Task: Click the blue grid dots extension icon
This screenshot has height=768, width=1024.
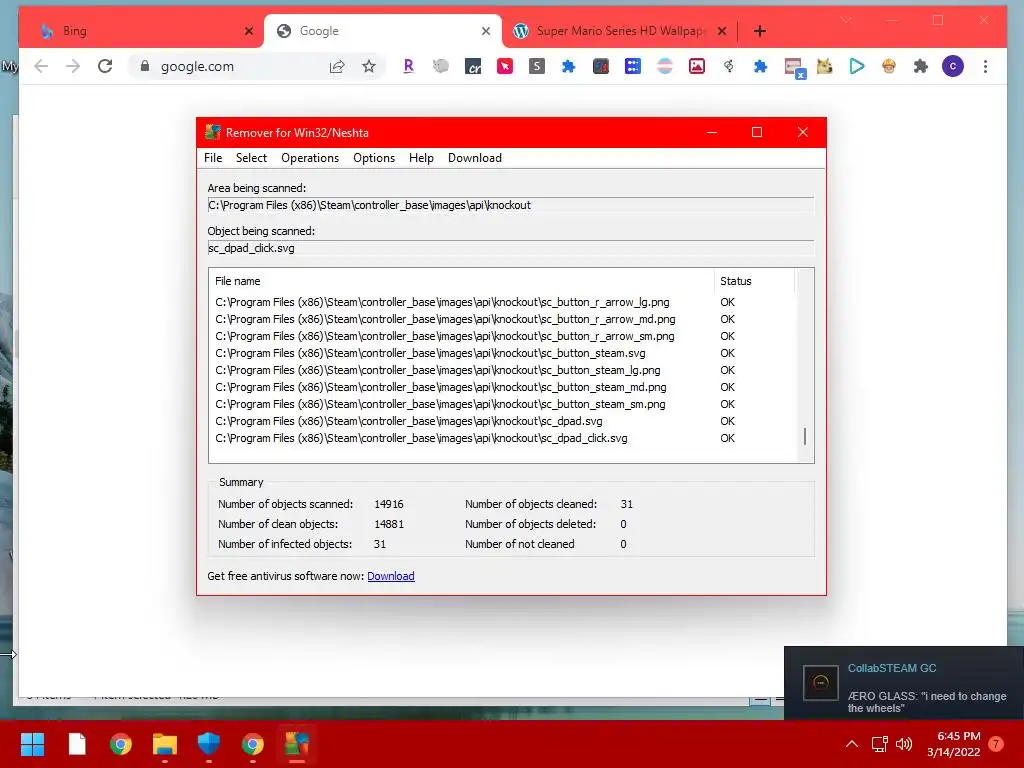Action: click(633, 66)
